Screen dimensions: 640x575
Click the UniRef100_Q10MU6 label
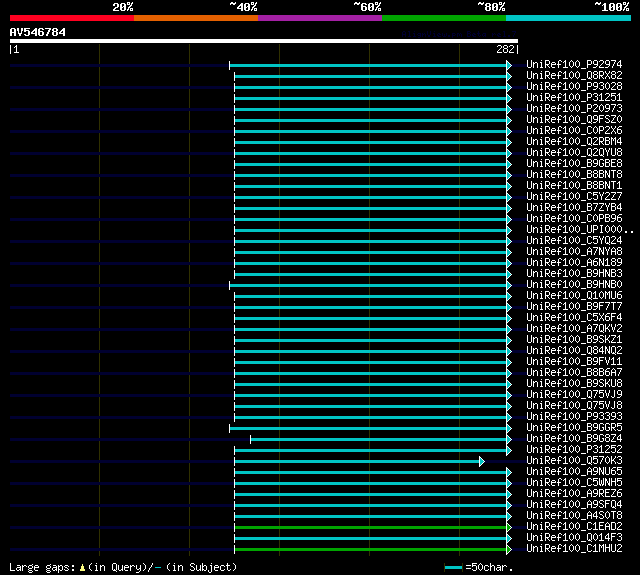coord(574,296)
